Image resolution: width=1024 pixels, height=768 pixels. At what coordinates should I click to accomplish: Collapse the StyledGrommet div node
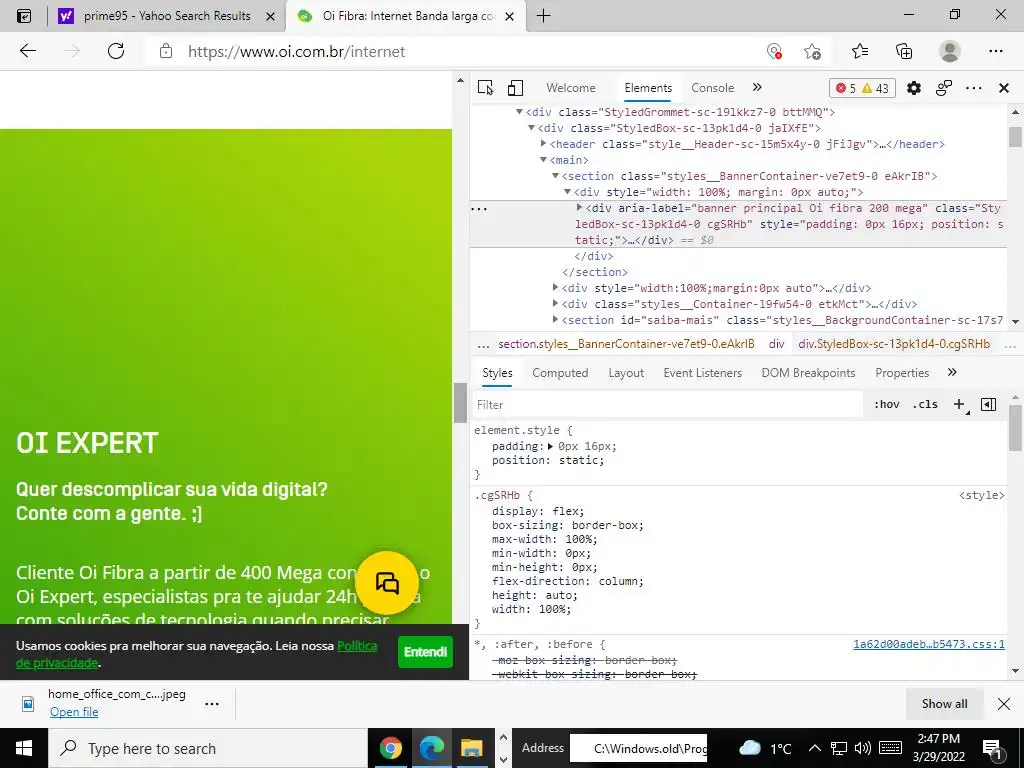[519, 112]
